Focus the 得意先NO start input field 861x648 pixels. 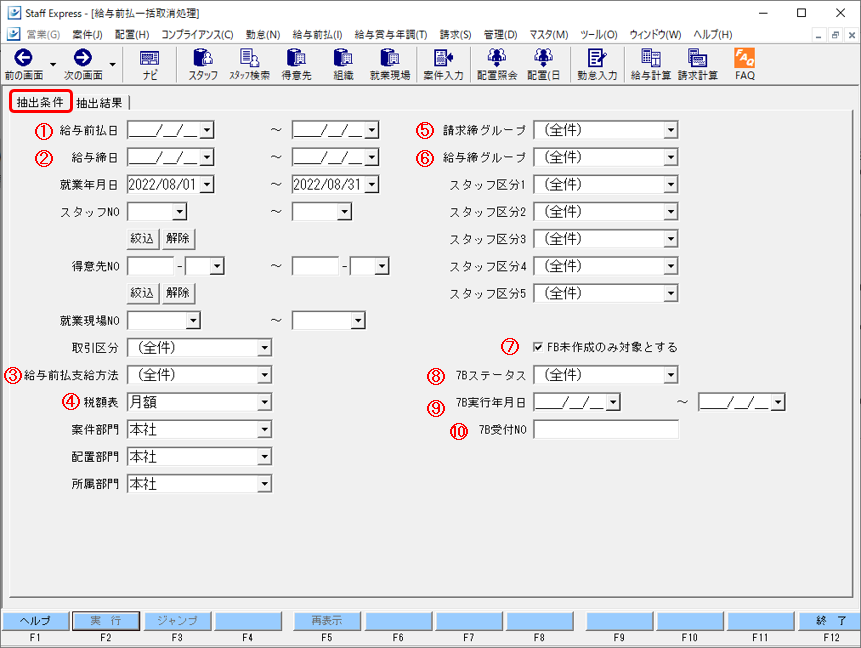click(x=151, y=266)
